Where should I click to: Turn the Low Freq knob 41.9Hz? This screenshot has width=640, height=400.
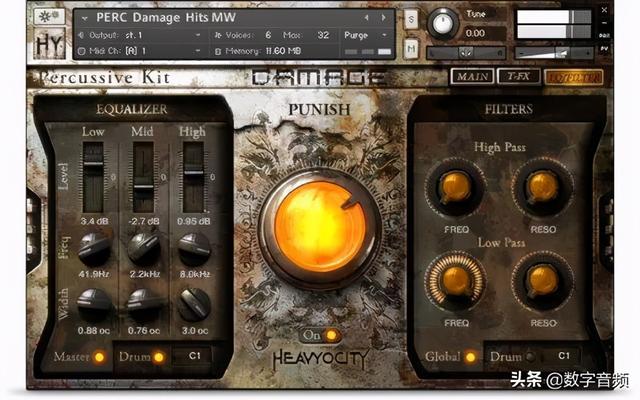click(x=94, y=249)
